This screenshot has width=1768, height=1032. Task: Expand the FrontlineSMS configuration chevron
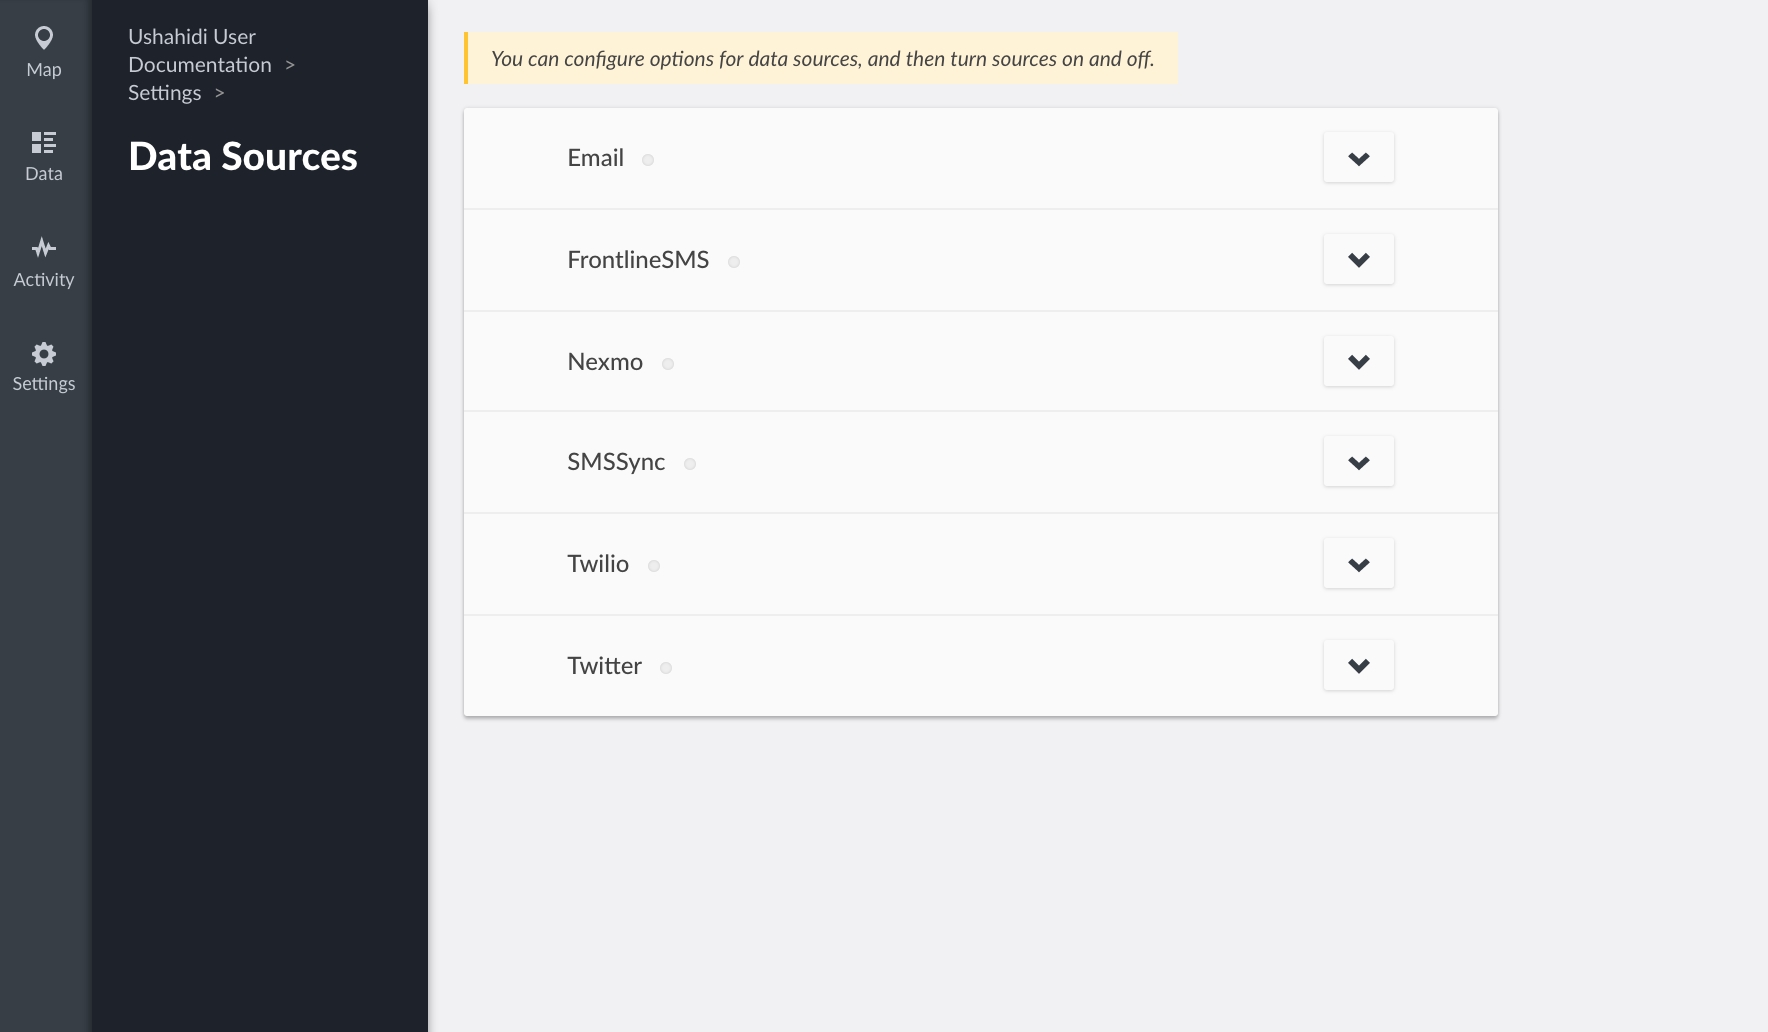[x=1358, y=260]
